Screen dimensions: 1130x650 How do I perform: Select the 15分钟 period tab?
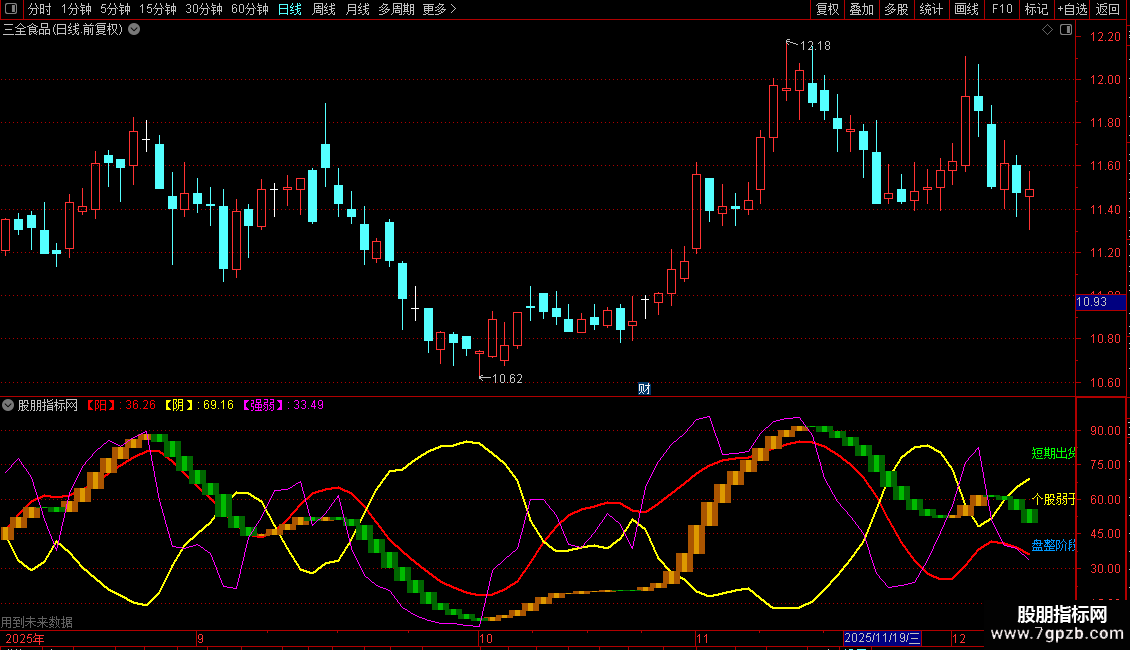[x=158, y=9]
